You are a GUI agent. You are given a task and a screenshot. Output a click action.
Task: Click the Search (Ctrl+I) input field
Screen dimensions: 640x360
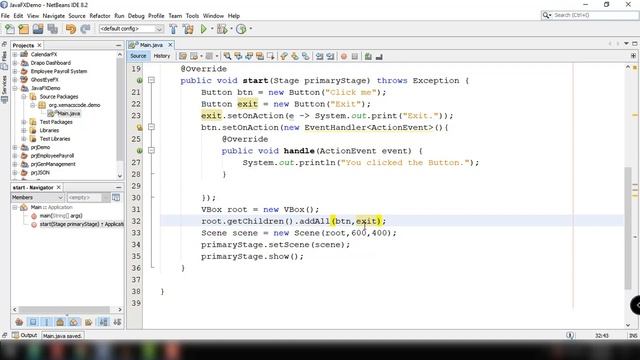coord(589,15)
